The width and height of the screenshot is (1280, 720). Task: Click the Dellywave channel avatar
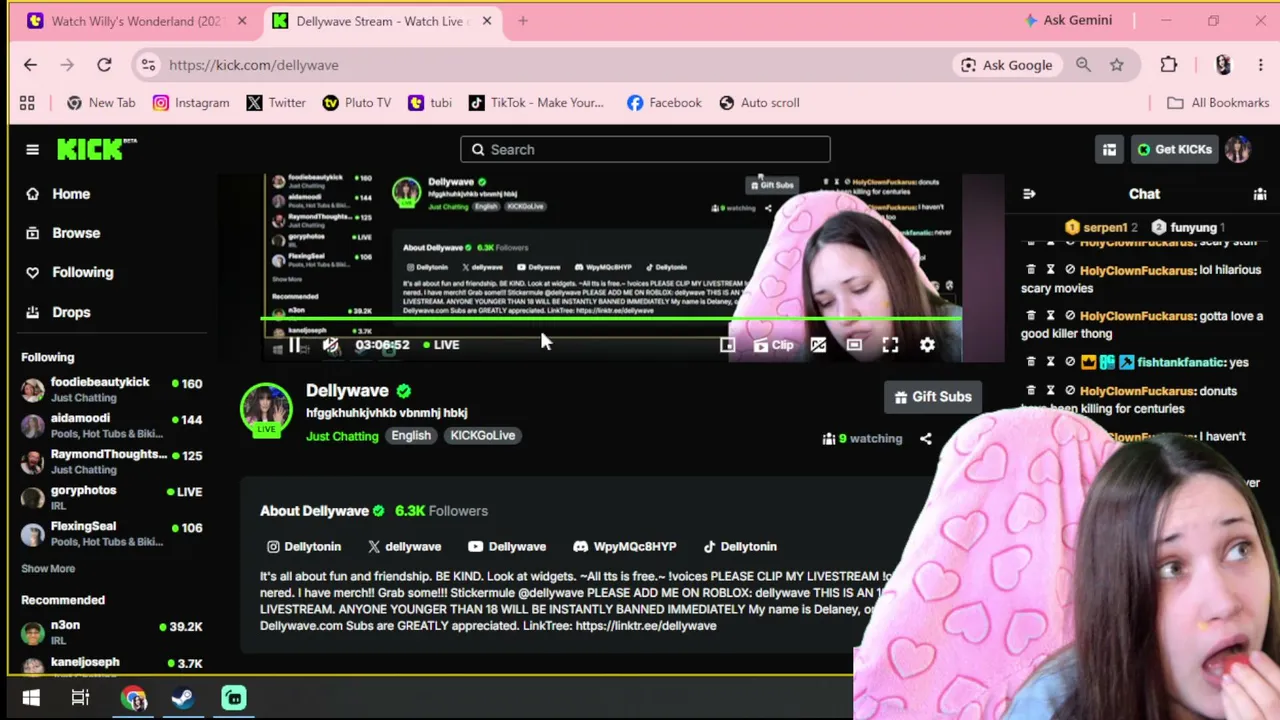click(266, 409)
